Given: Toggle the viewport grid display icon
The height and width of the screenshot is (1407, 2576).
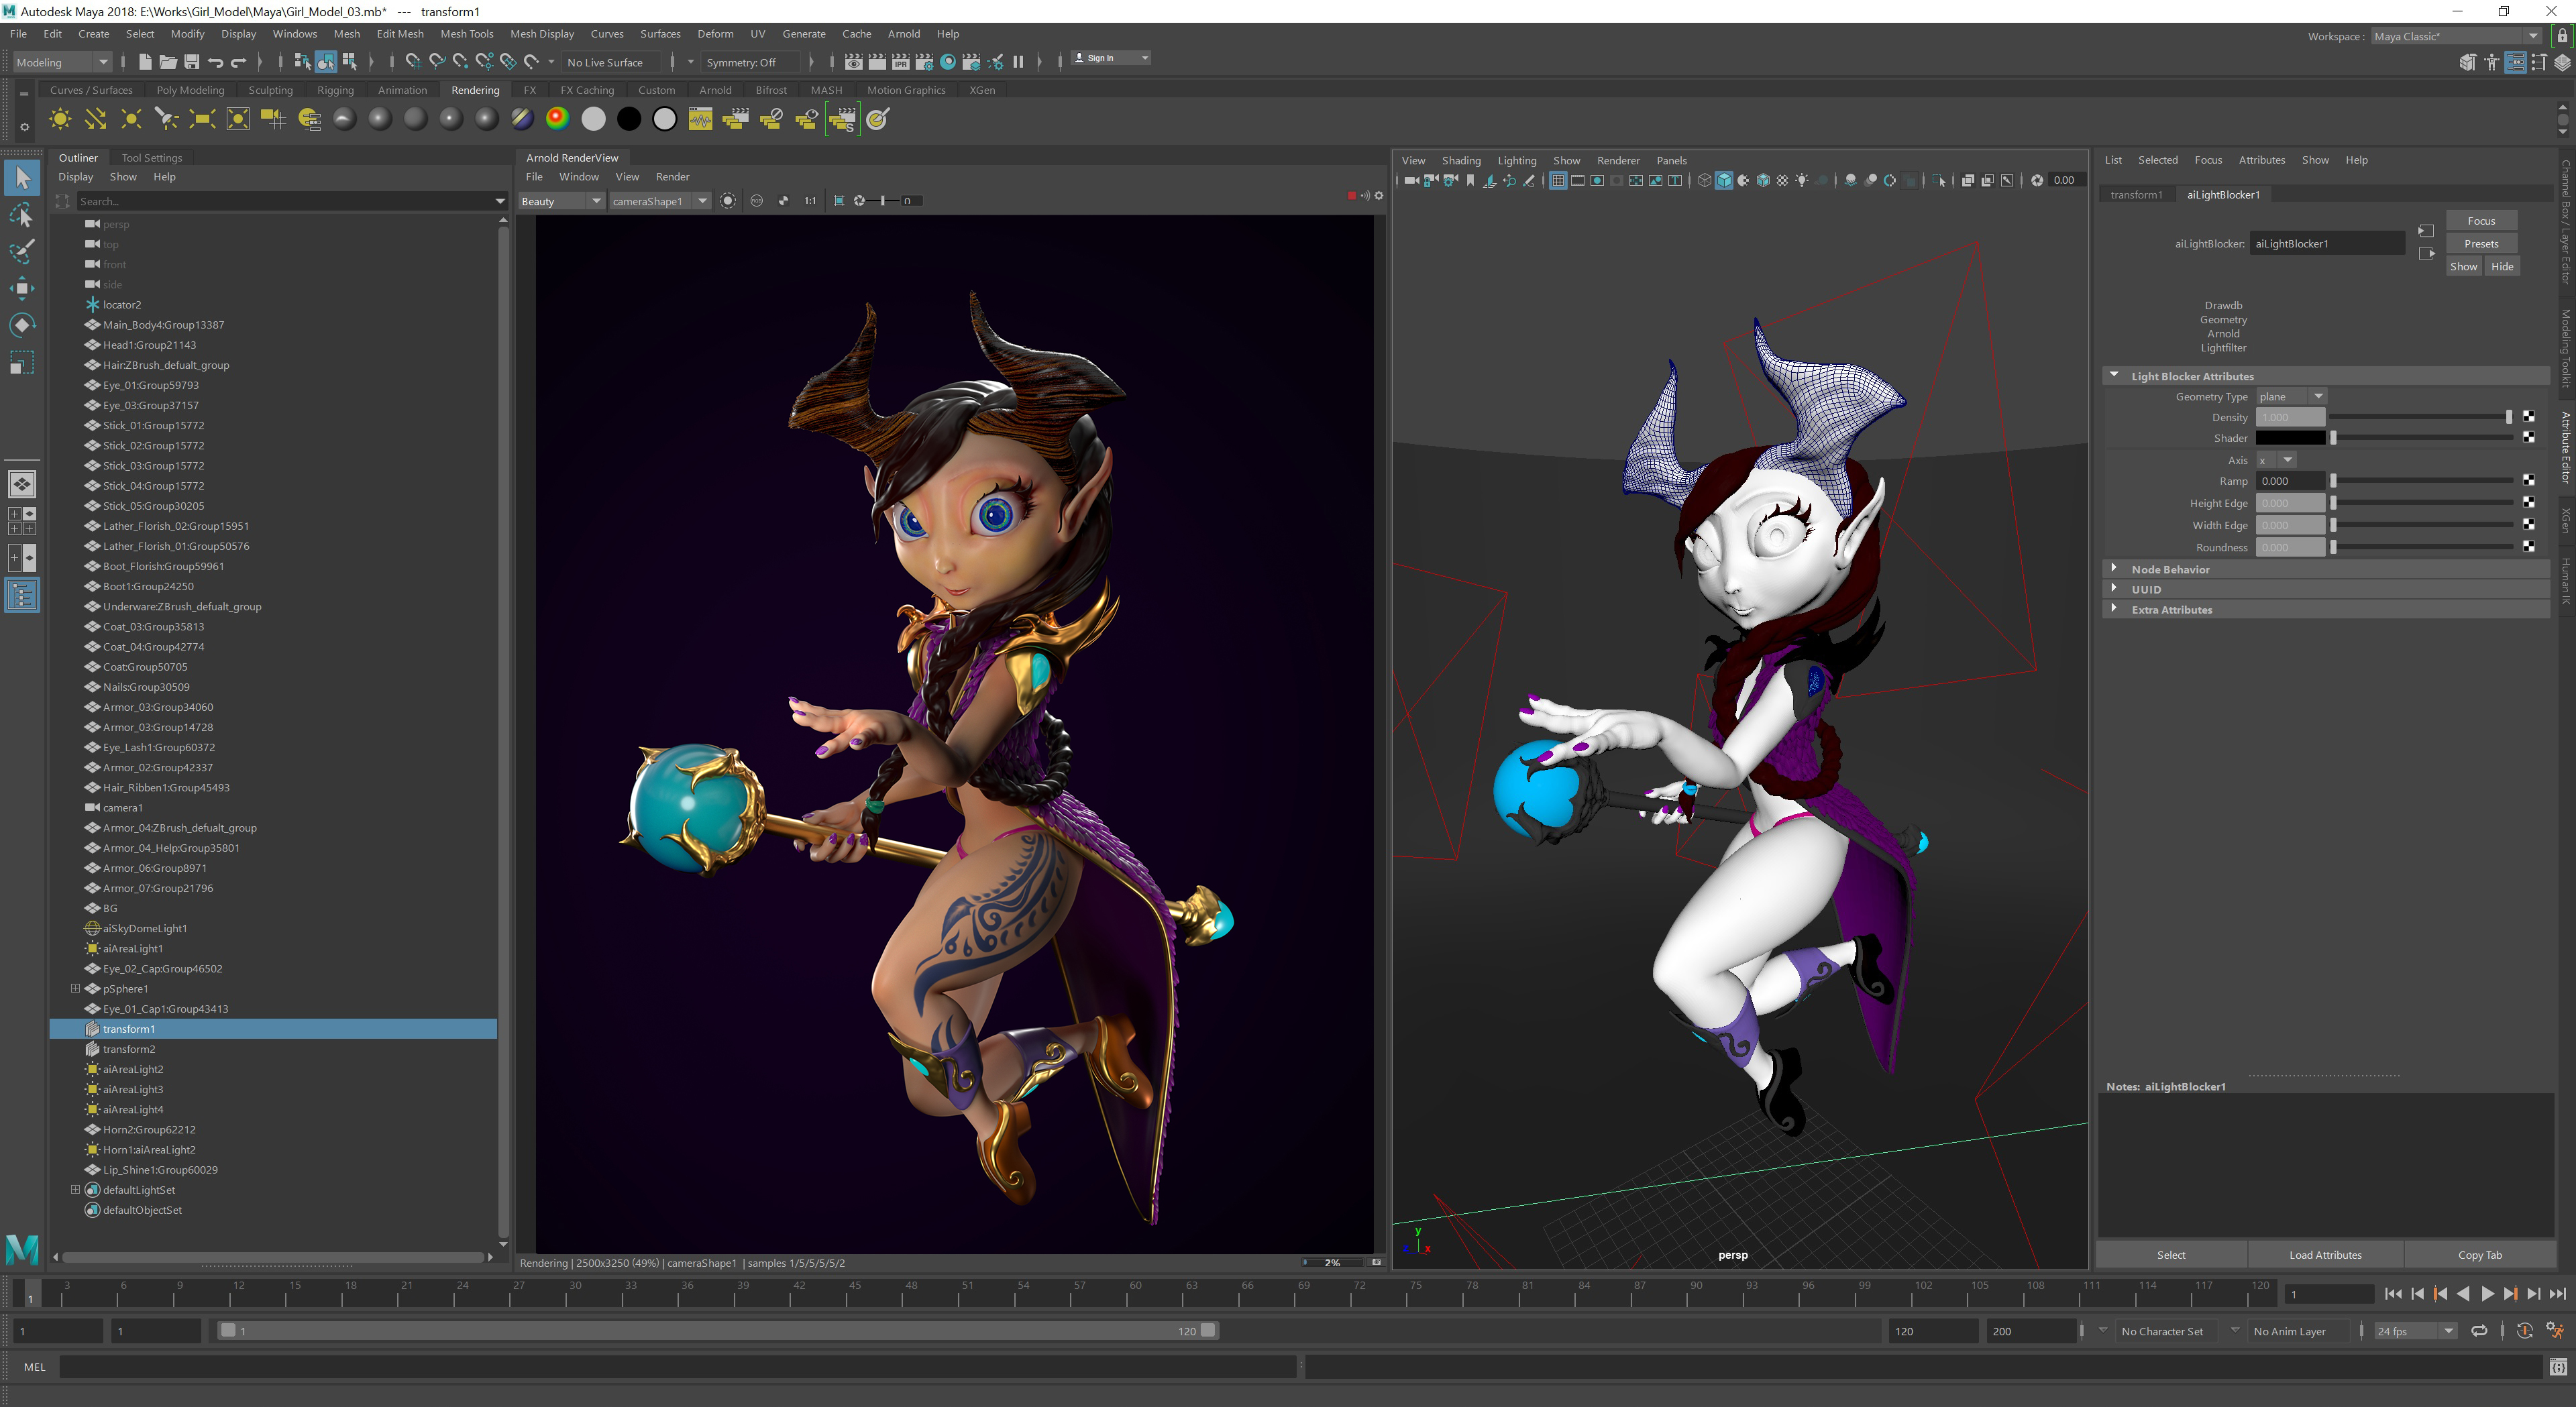Looking at the screenshot, I should tap(1557, 181).
